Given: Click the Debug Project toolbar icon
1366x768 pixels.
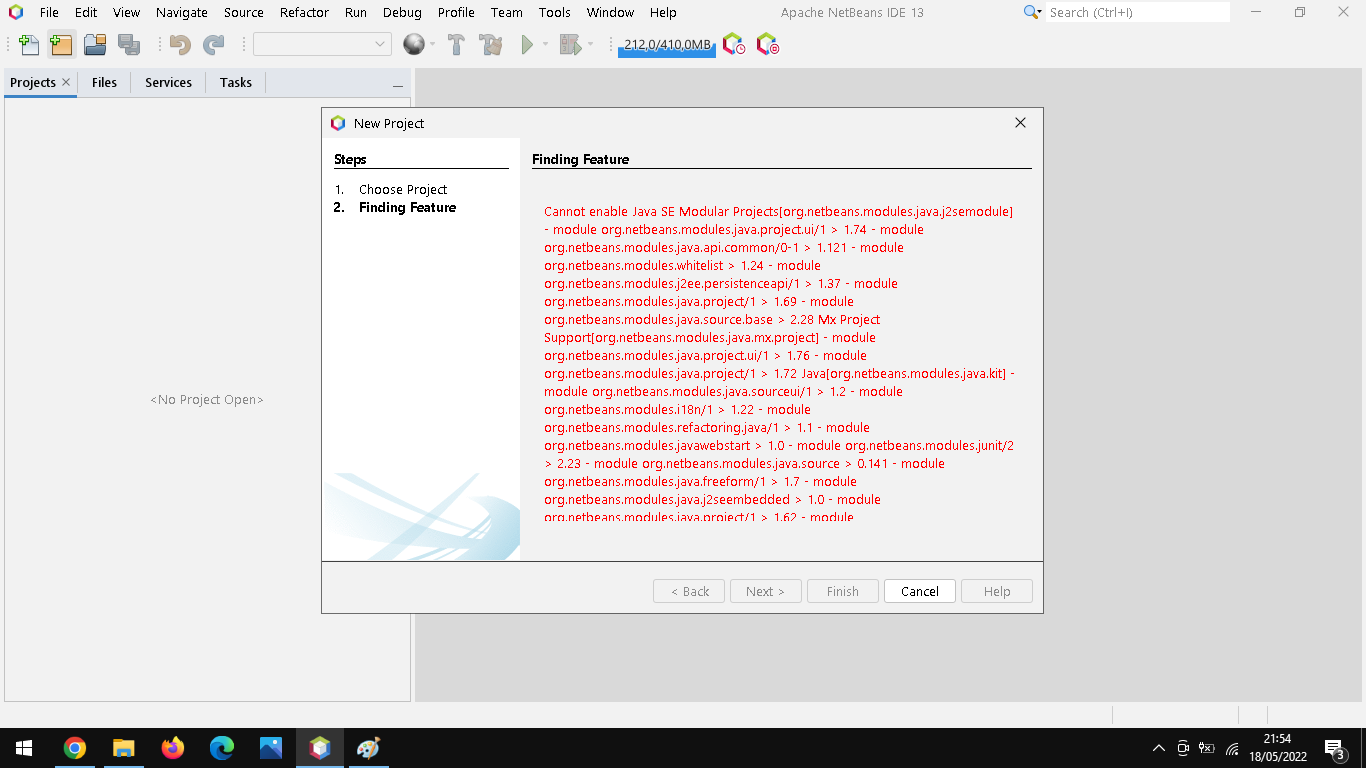Looking at the screenshot, I should pyautogui.click(x=570, y=44).
